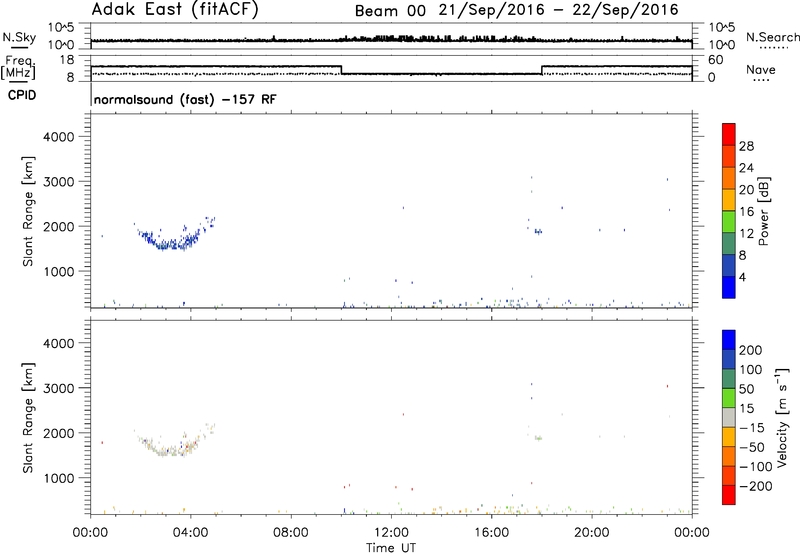Click the frequency step-down near 10:00 UT

pyautogui.click(x=341, y=70)
